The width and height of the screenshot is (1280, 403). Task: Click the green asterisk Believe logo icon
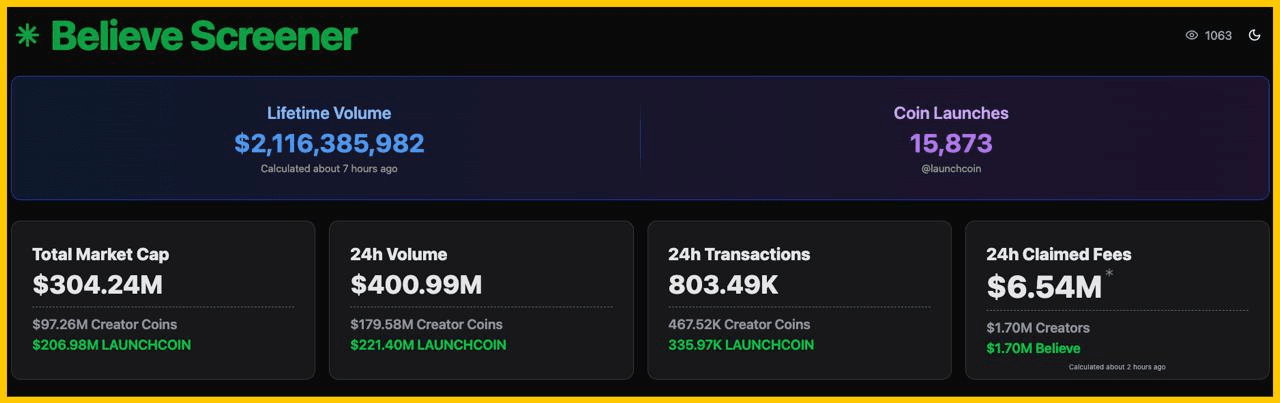tap(27, 36)
